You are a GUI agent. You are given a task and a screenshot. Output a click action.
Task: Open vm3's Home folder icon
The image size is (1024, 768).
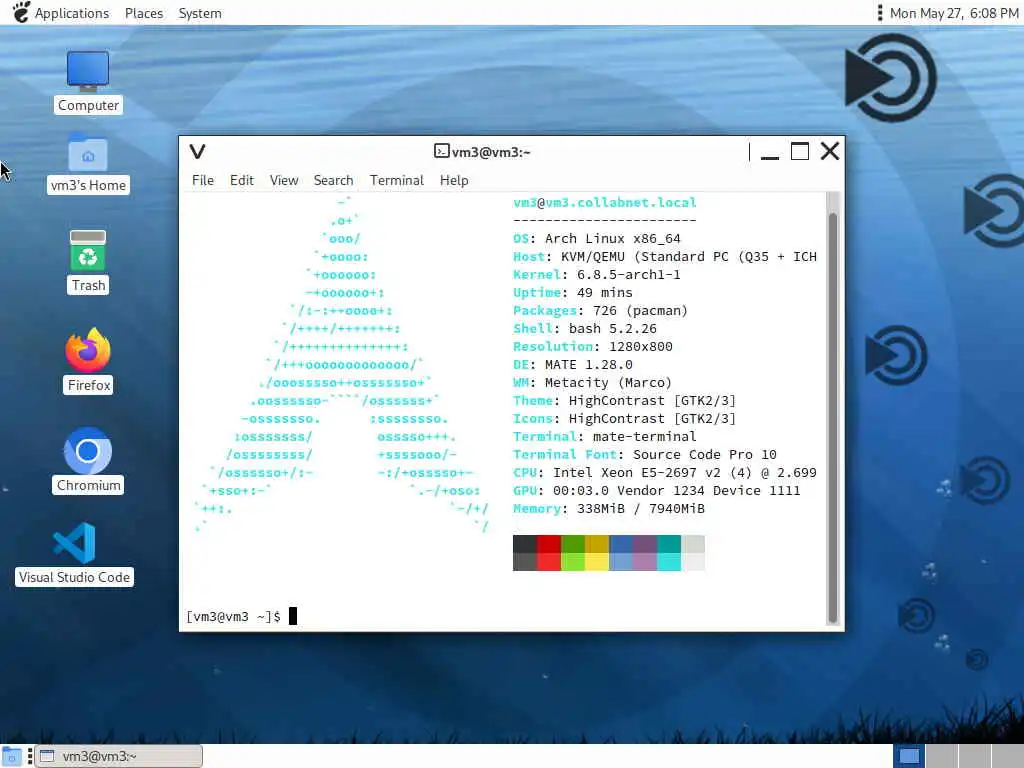pyautogui.click(x=88, y=163)
